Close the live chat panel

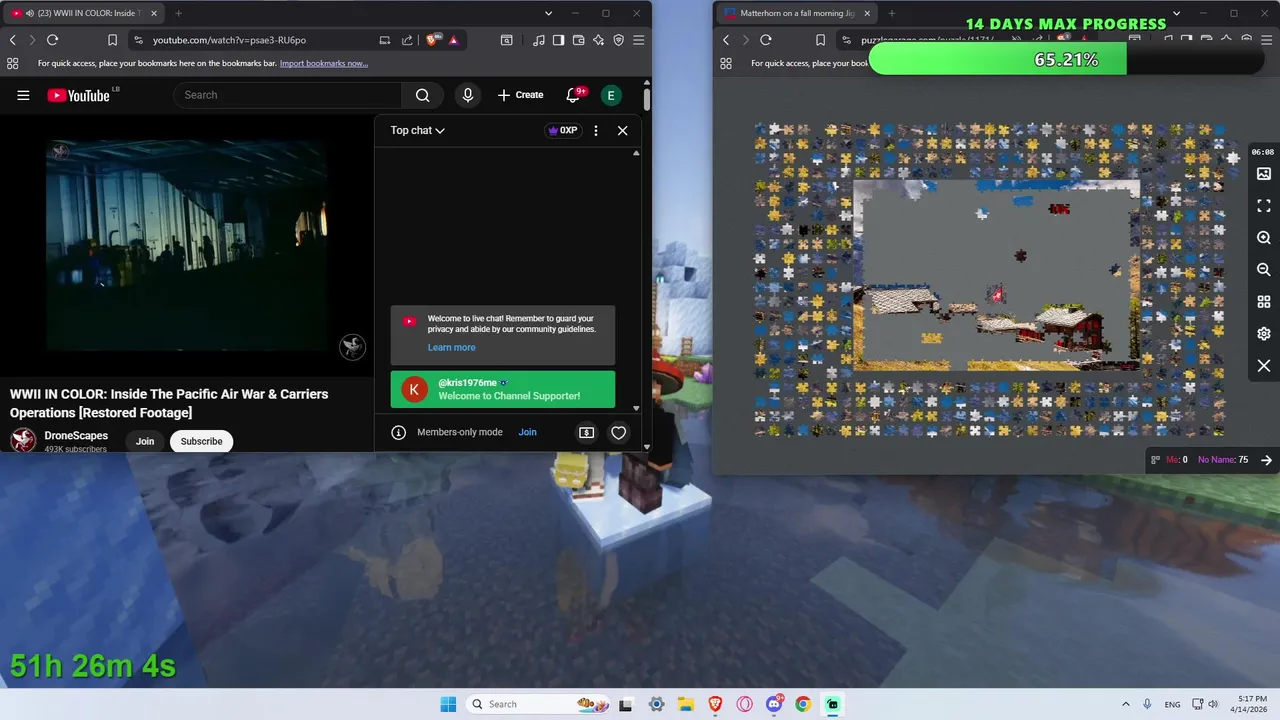622,130
